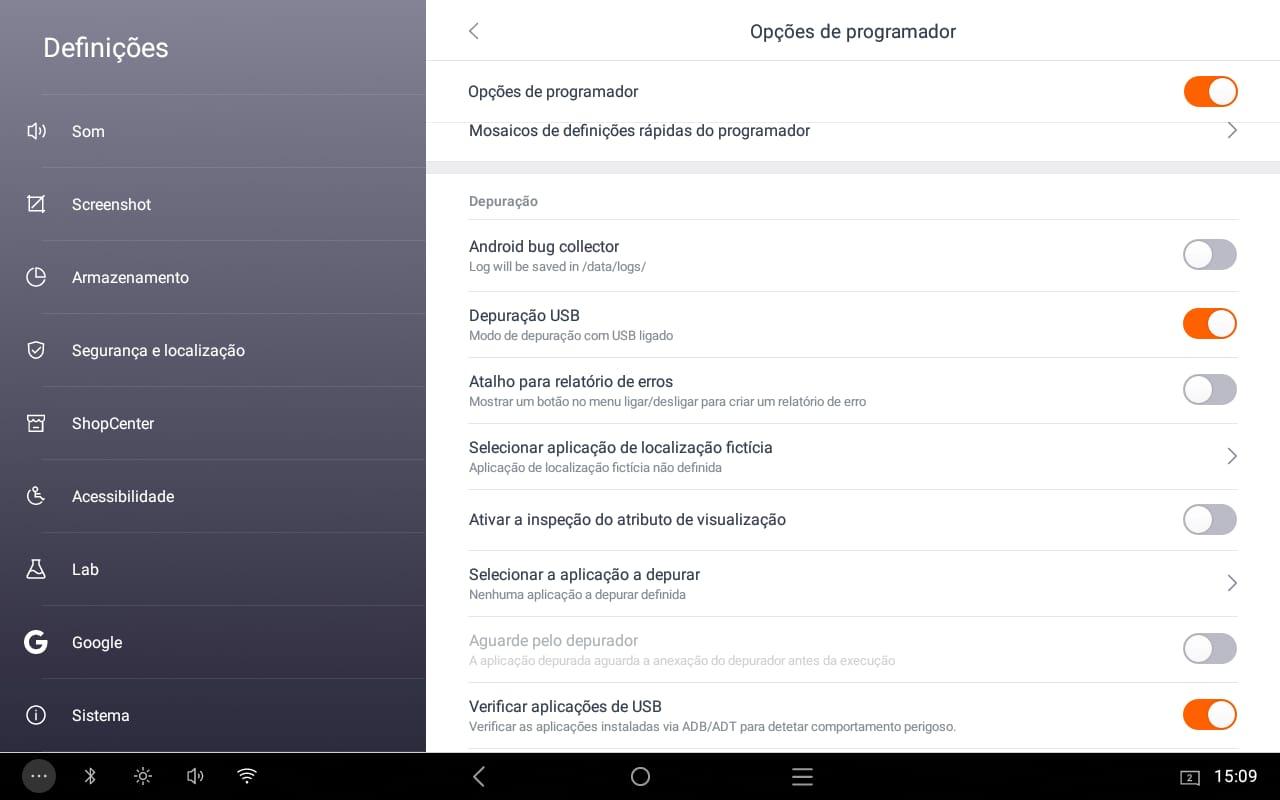The image size is (1280, 800).
Task: Expand Mosaicos de definições rápidas chevron
Action: (x=1232, y=131)
